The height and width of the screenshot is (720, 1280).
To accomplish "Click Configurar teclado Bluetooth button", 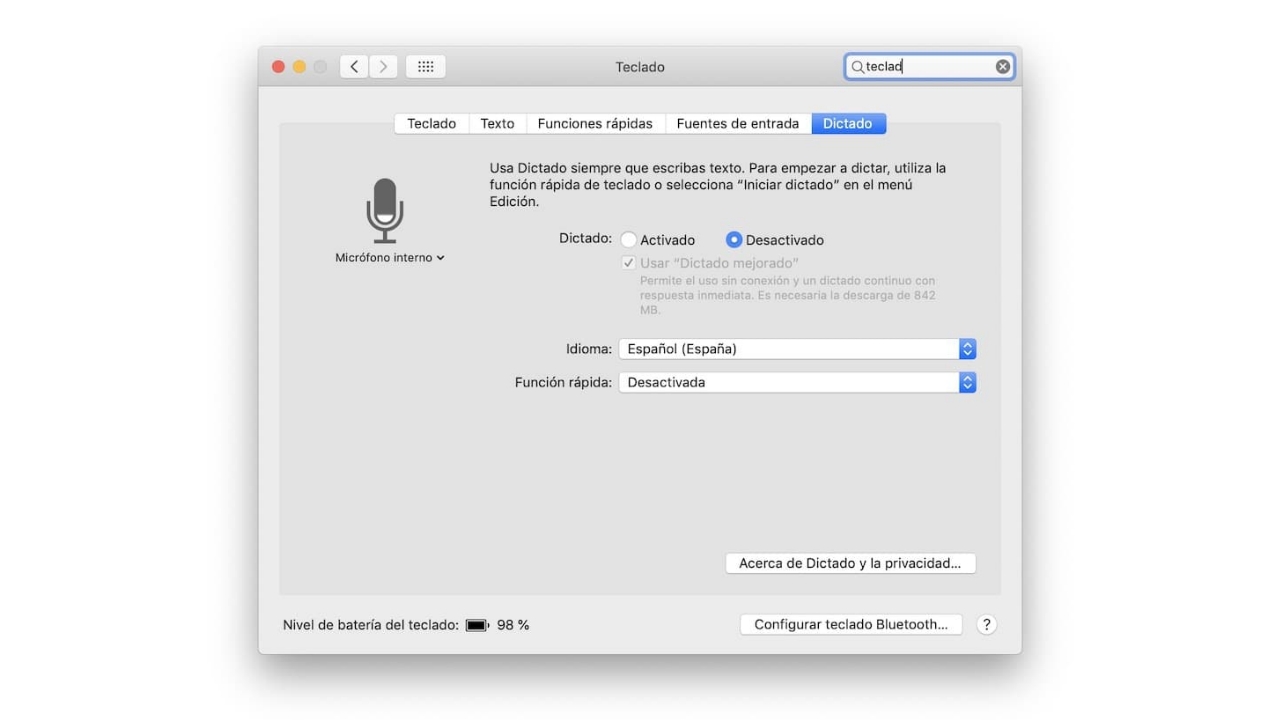I will point(851,624).
